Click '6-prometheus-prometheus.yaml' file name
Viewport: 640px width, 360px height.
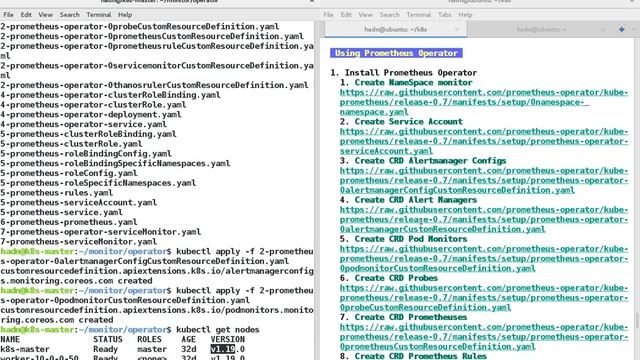69,222
